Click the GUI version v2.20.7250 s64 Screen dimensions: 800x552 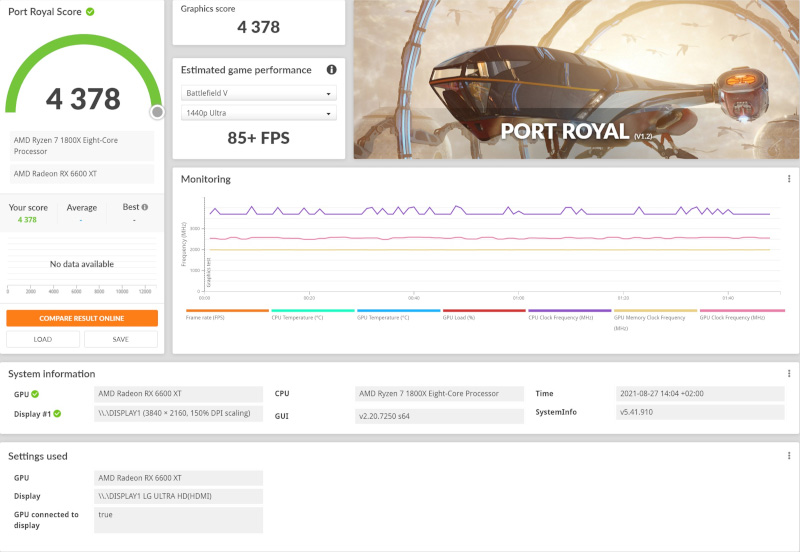pos(439,416)
